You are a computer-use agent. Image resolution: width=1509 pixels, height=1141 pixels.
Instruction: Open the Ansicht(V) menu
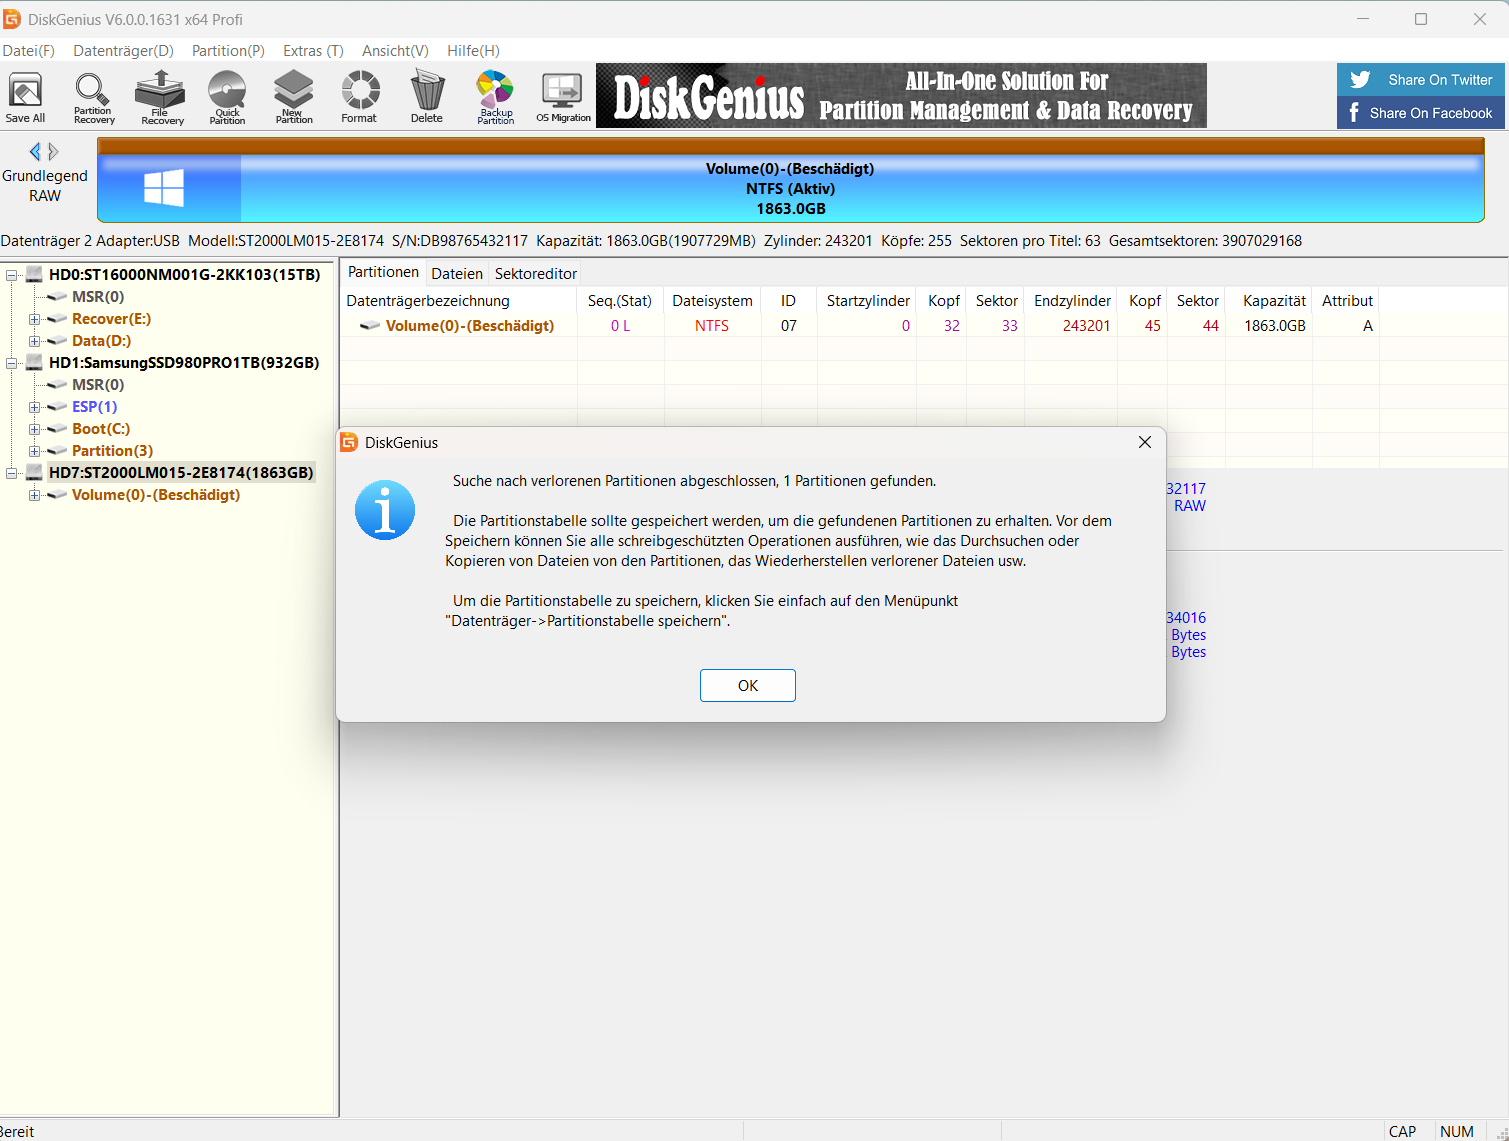[x=395, y=51]
